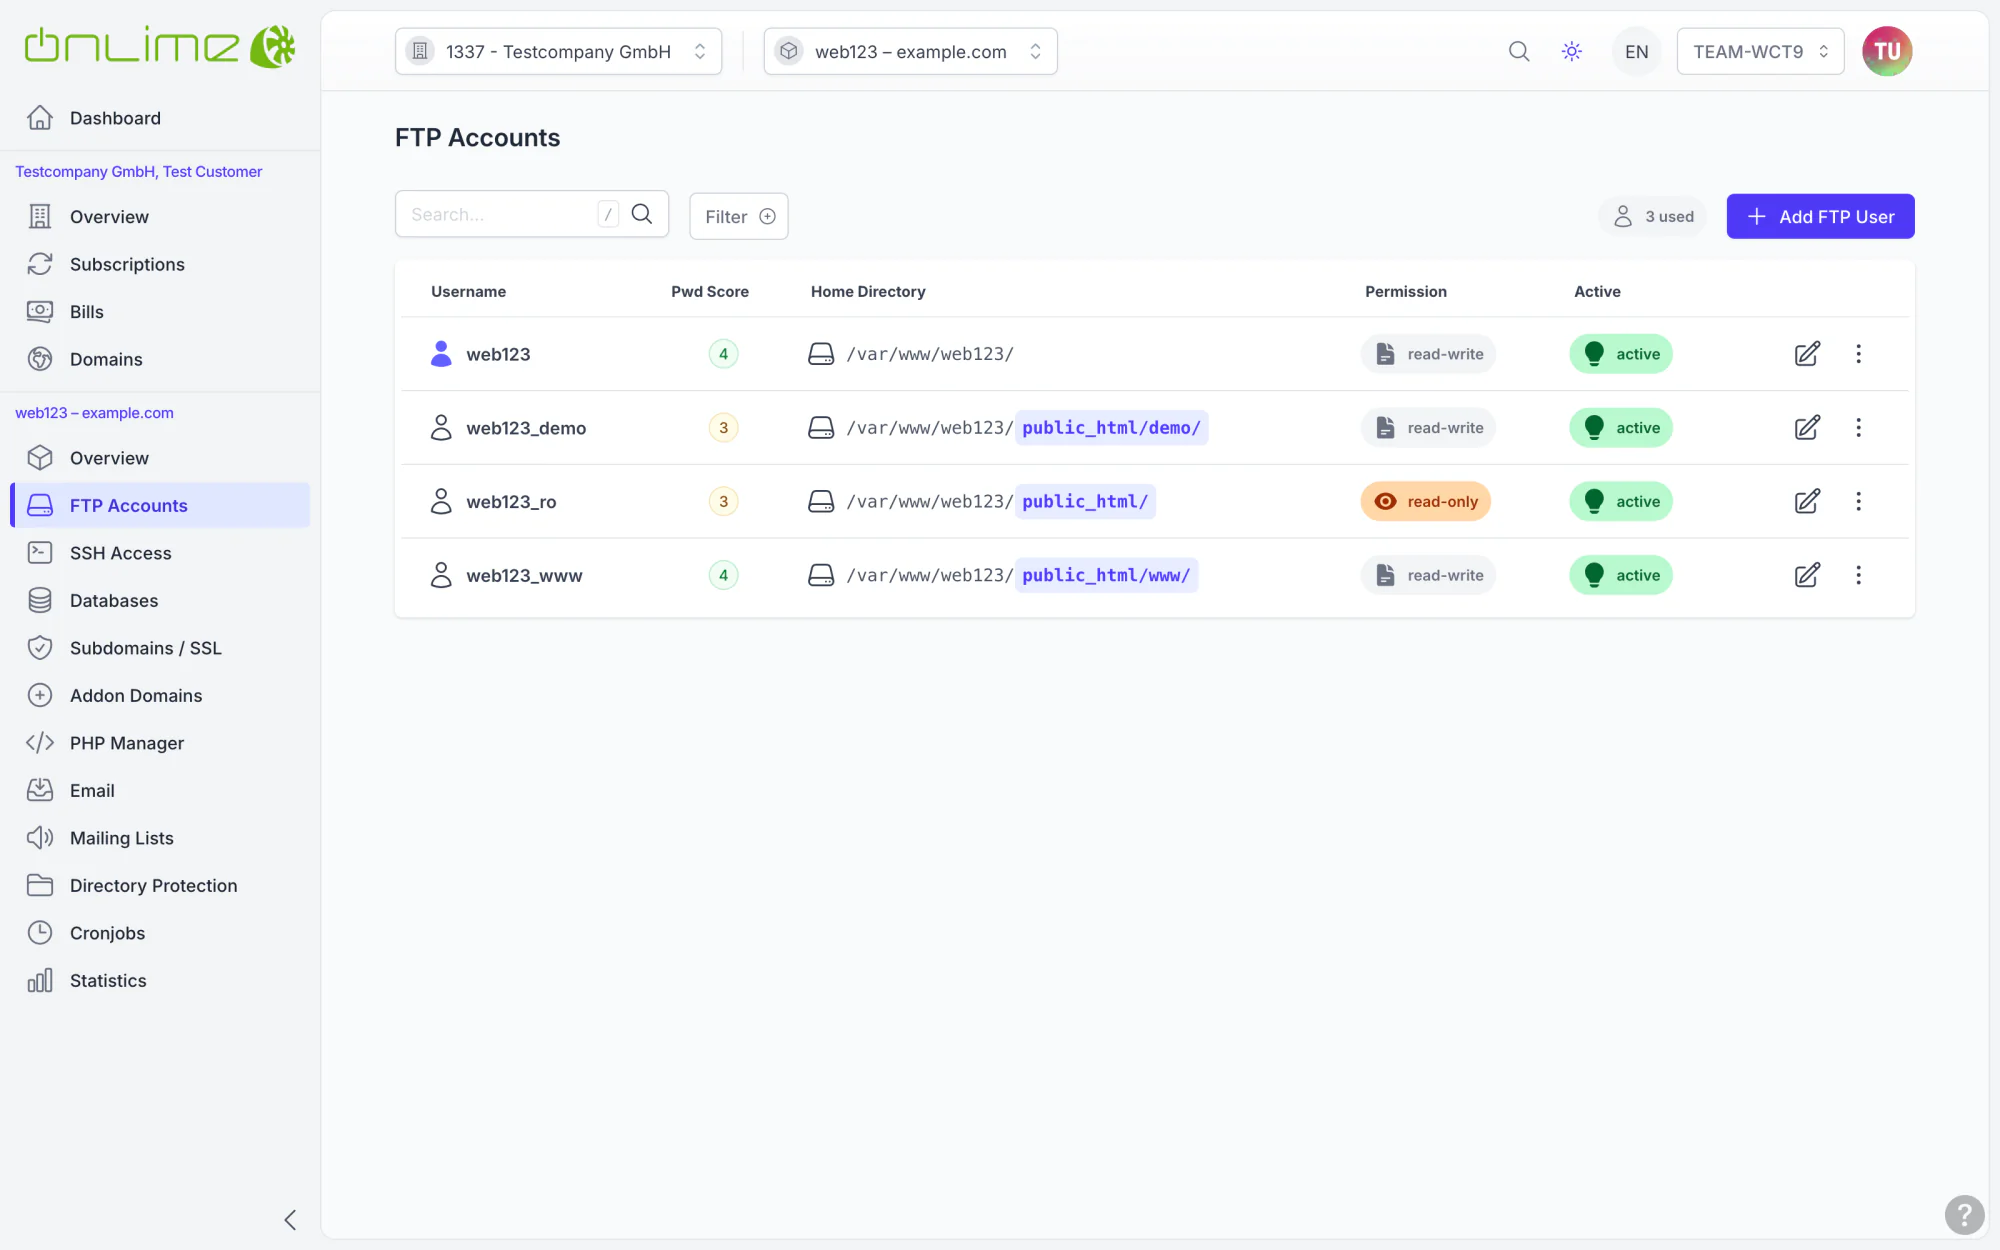The height and width of the screenshot is (1250, 2000).
Task: Click the global search magnifier icon
Action: click(1519, 51)
